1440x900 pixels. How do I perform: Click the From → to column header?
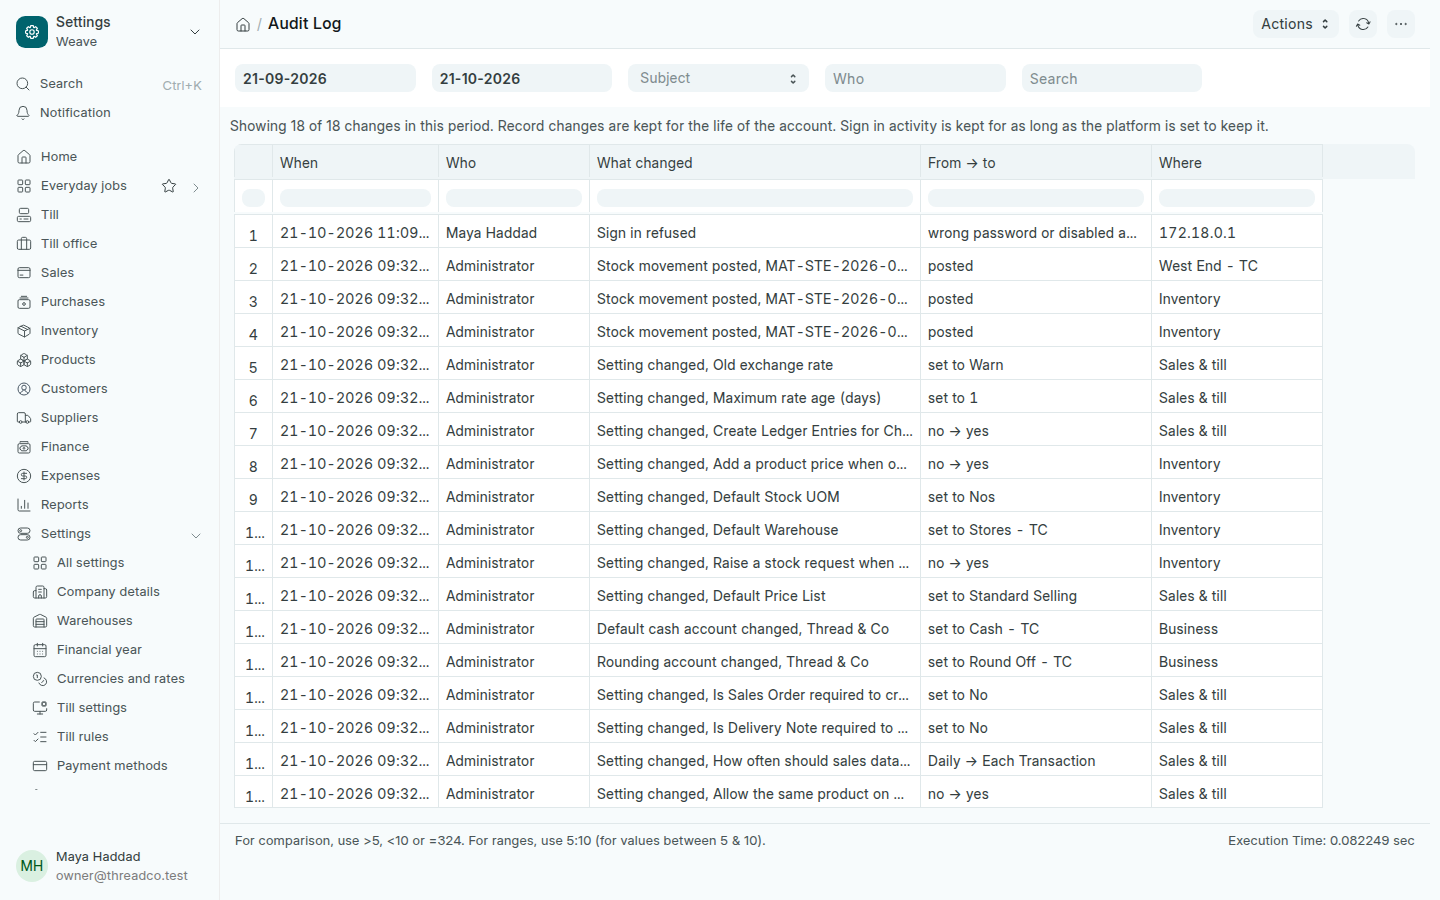pos(1036,163)
